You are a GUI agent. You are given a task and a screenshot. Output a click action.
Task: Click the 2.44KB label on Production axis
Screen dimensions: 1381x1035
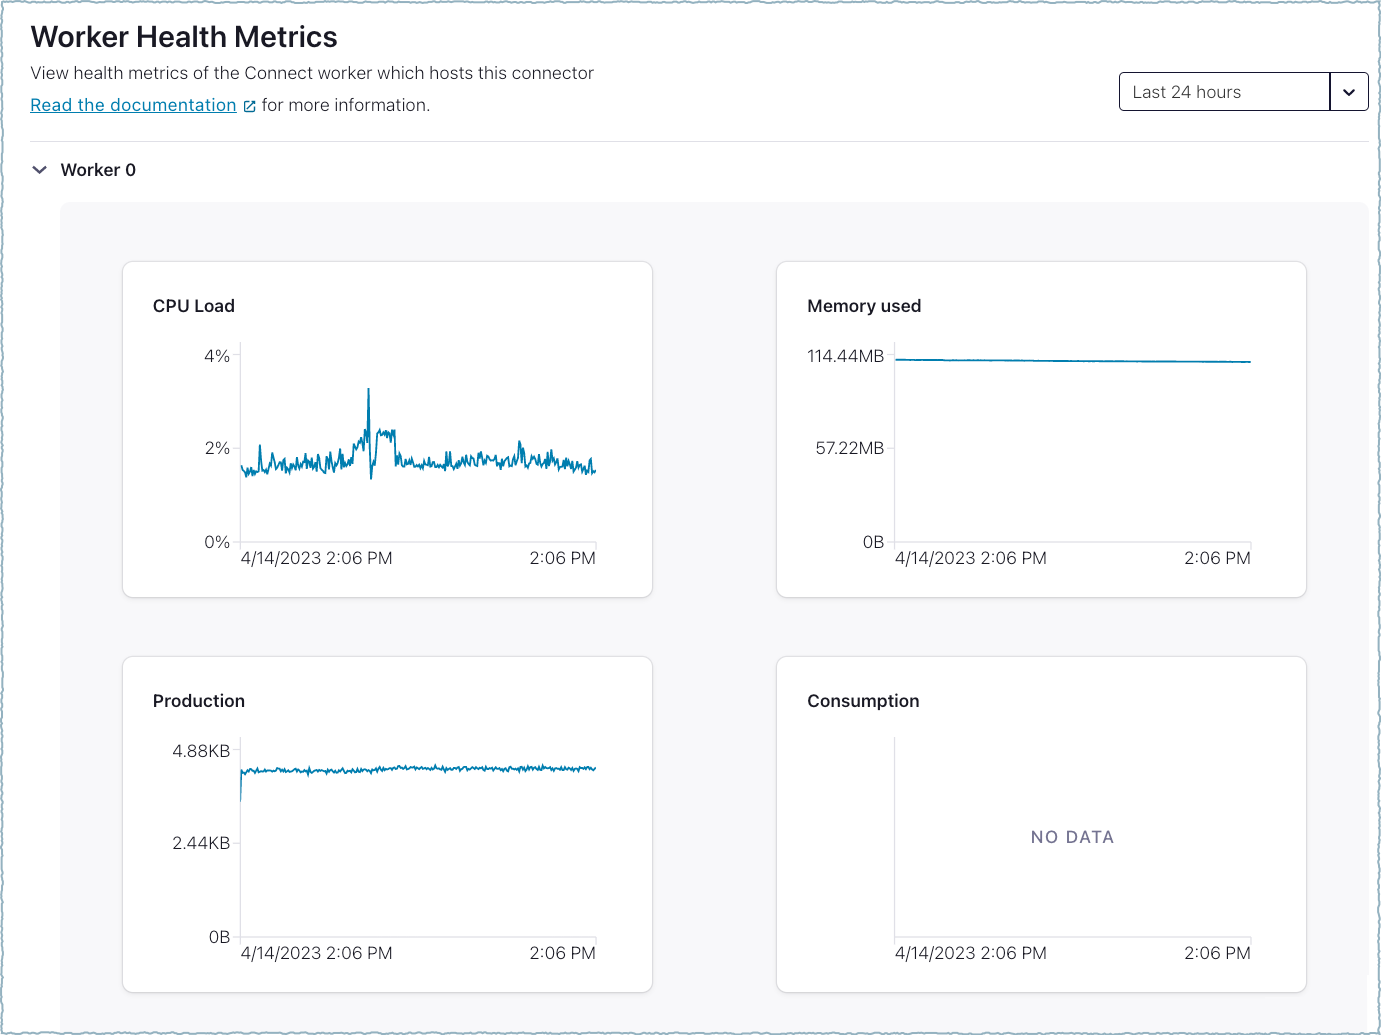click(201, 843)
